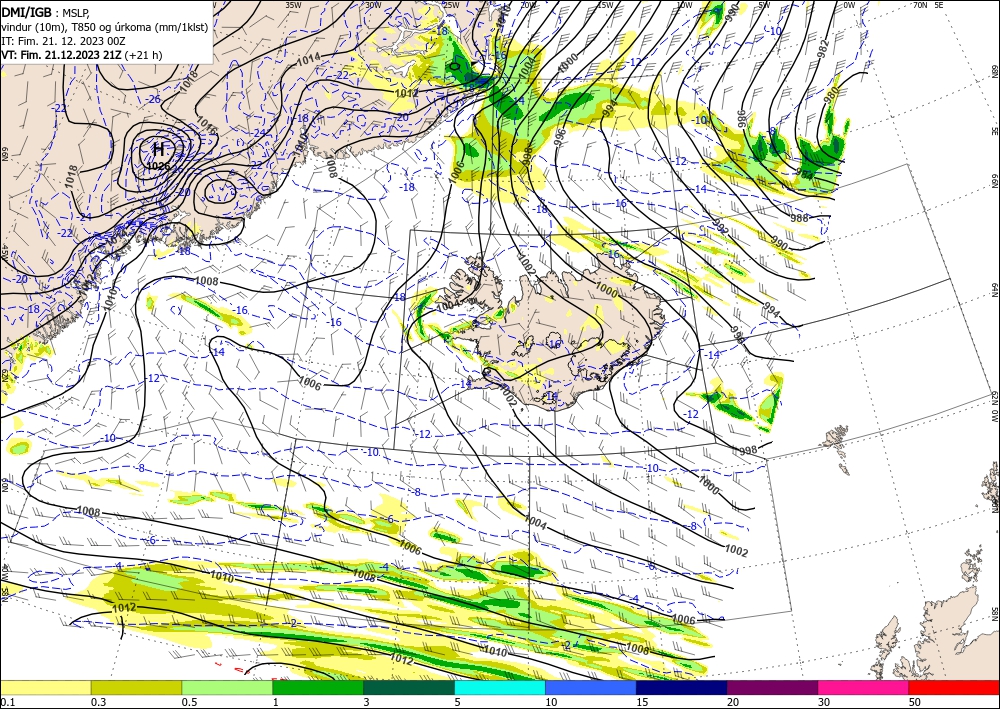Pick the cyan 5–10 legend segment
The width and height of the screenshot is (1000, 709).
tap(500, 687)
